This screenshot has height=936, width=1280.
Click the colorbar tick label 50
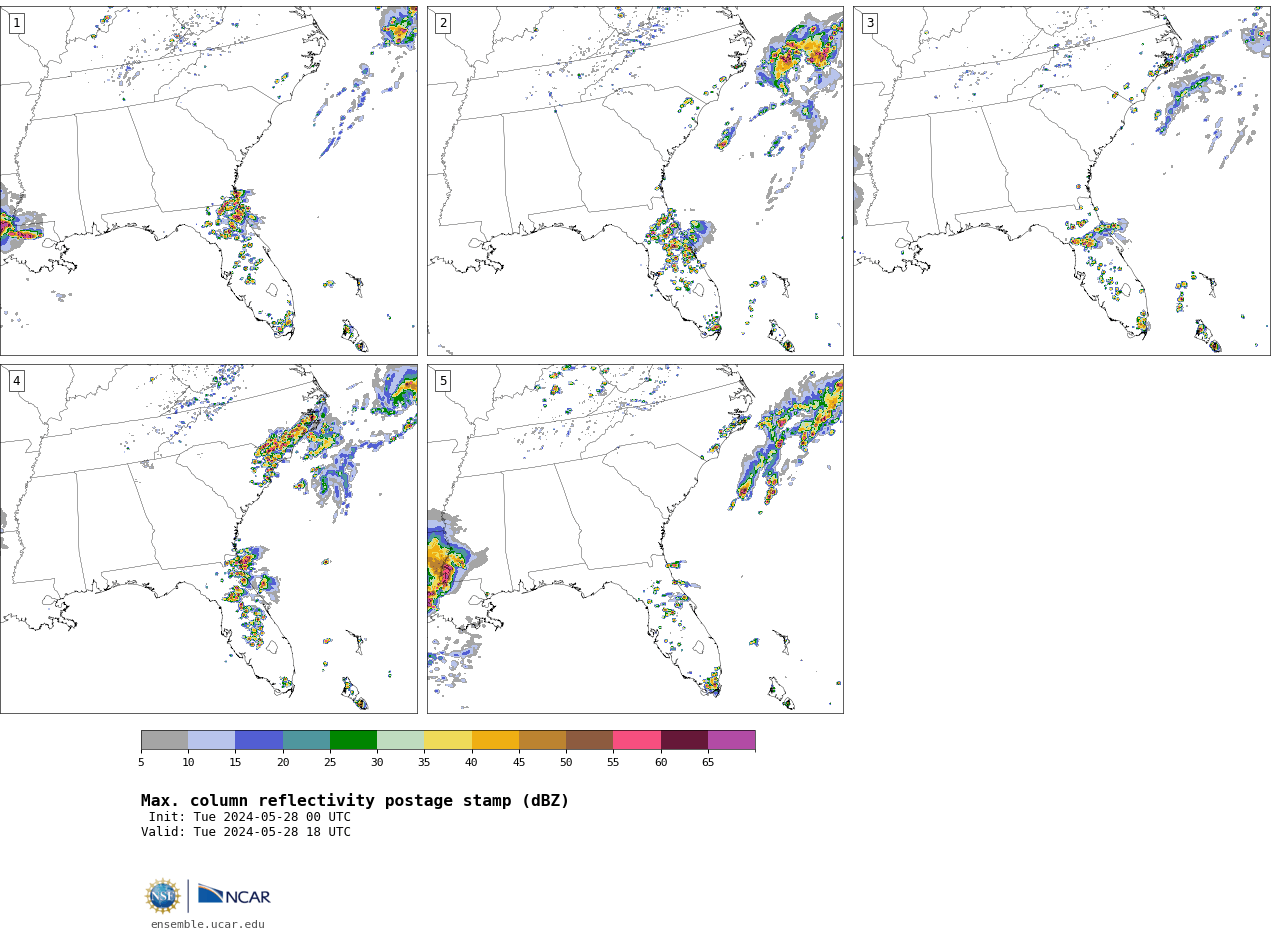coord(566,763)
